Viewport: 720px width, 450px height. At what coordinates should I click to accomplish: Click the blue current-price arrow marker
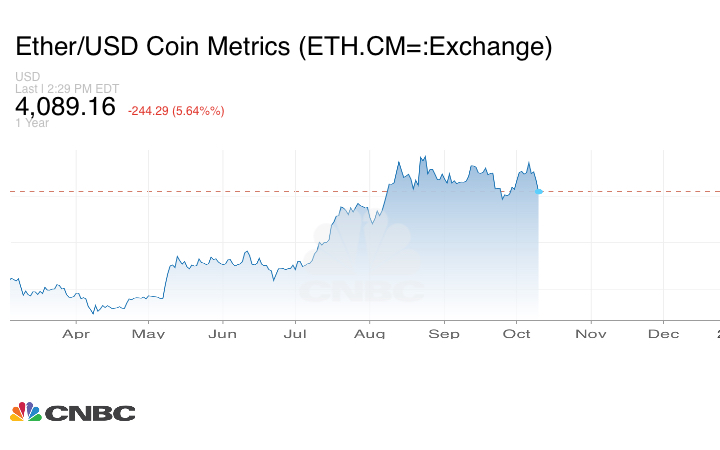point(540,191)
